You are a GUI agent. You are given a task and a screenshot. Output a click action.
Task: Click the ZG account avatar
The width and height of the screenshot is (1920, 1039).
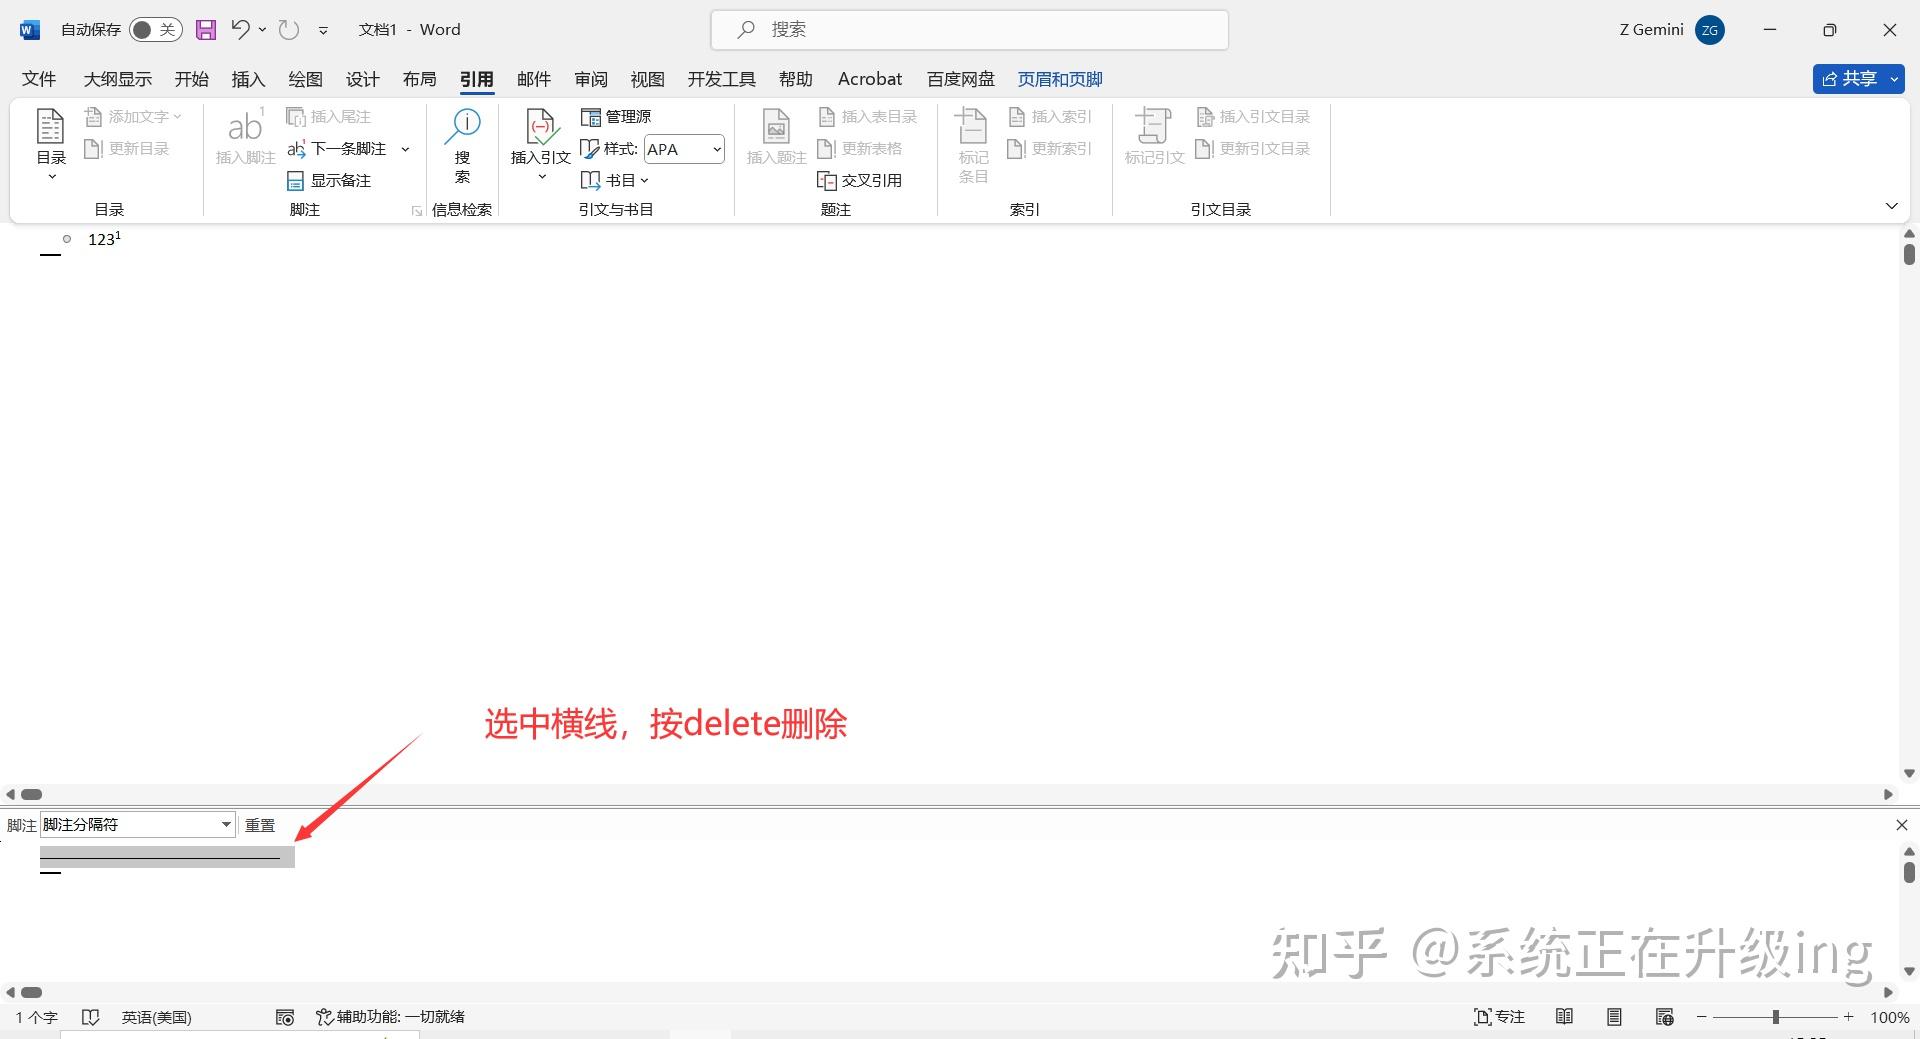1709,30
